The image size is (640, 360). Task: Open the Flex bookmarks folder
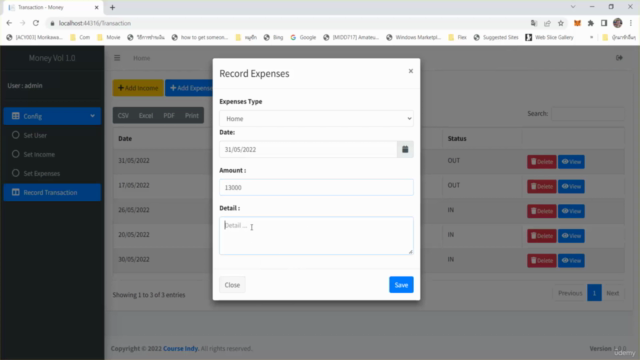[x=457, y=37]
